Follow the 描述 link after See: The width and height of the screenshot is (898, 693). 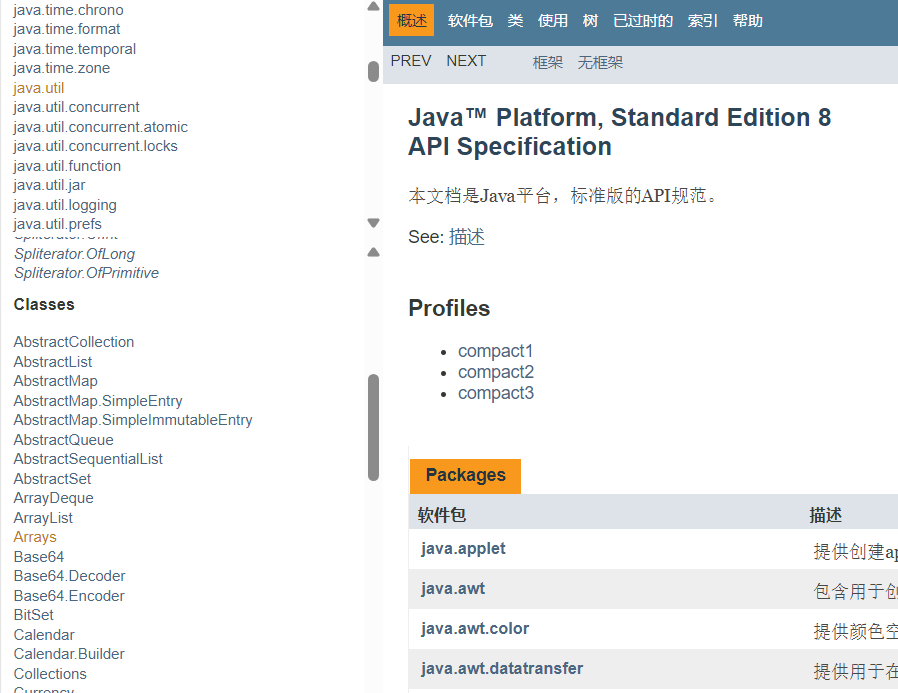pyautogui.click(x=466, y=237)
